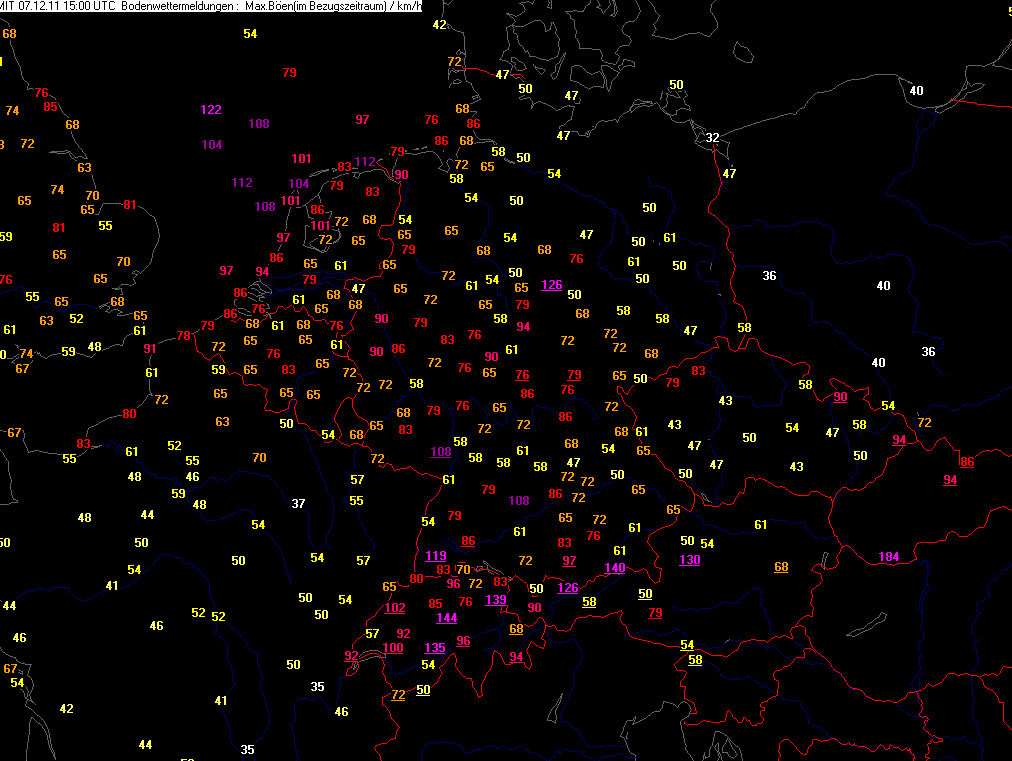Click the underlined red 76 reading

[x=522, y=375]
